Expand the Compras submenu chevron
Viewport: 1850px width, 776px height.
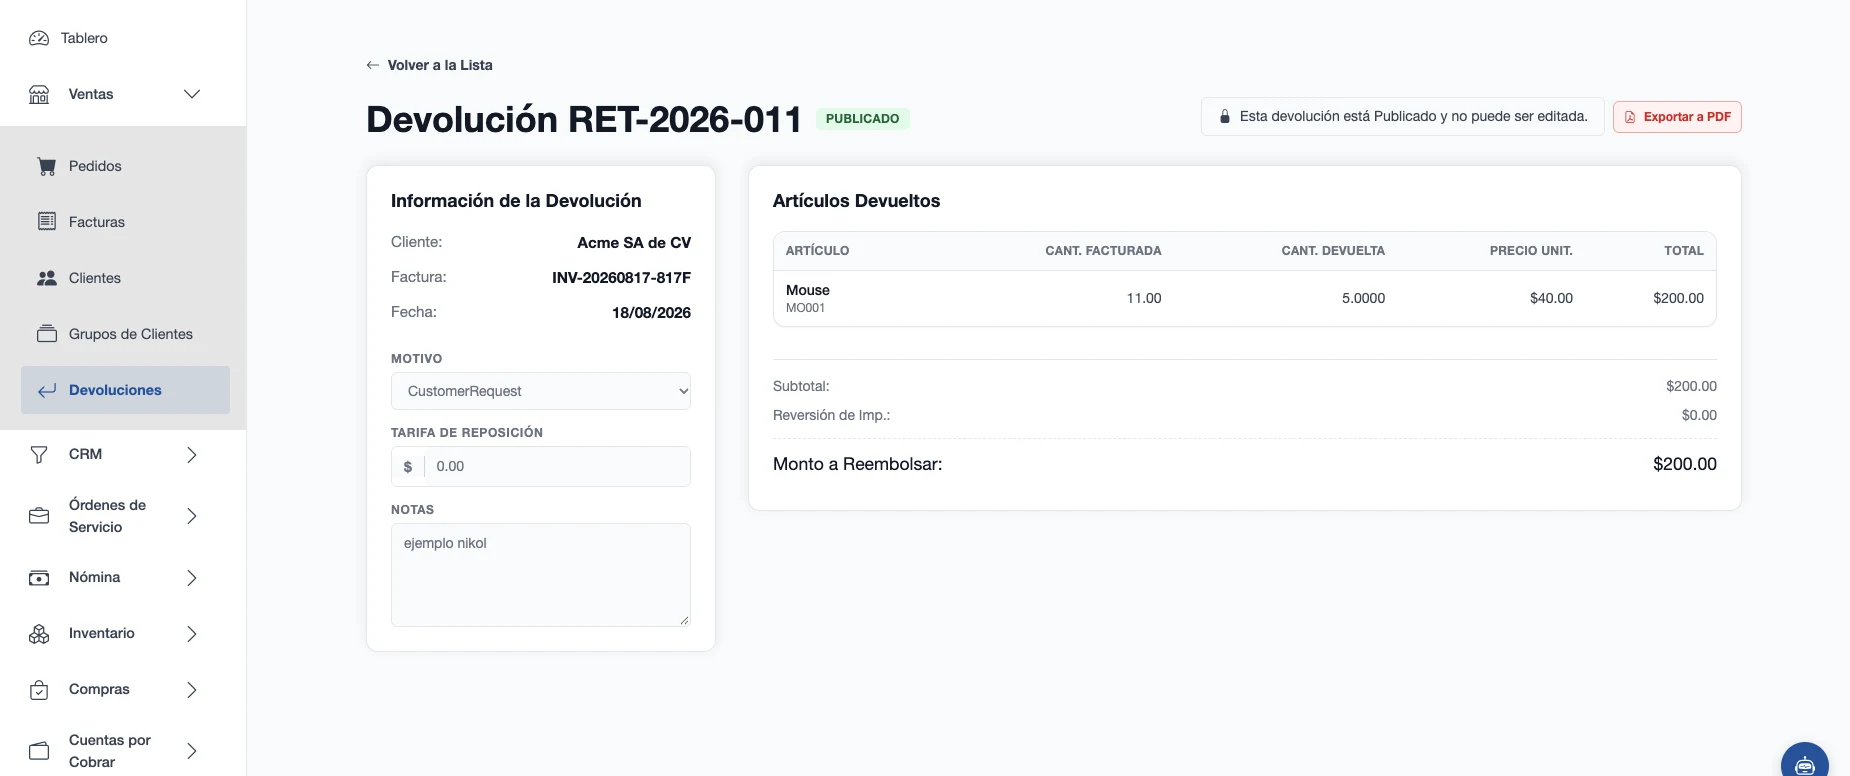click(192, 690)
